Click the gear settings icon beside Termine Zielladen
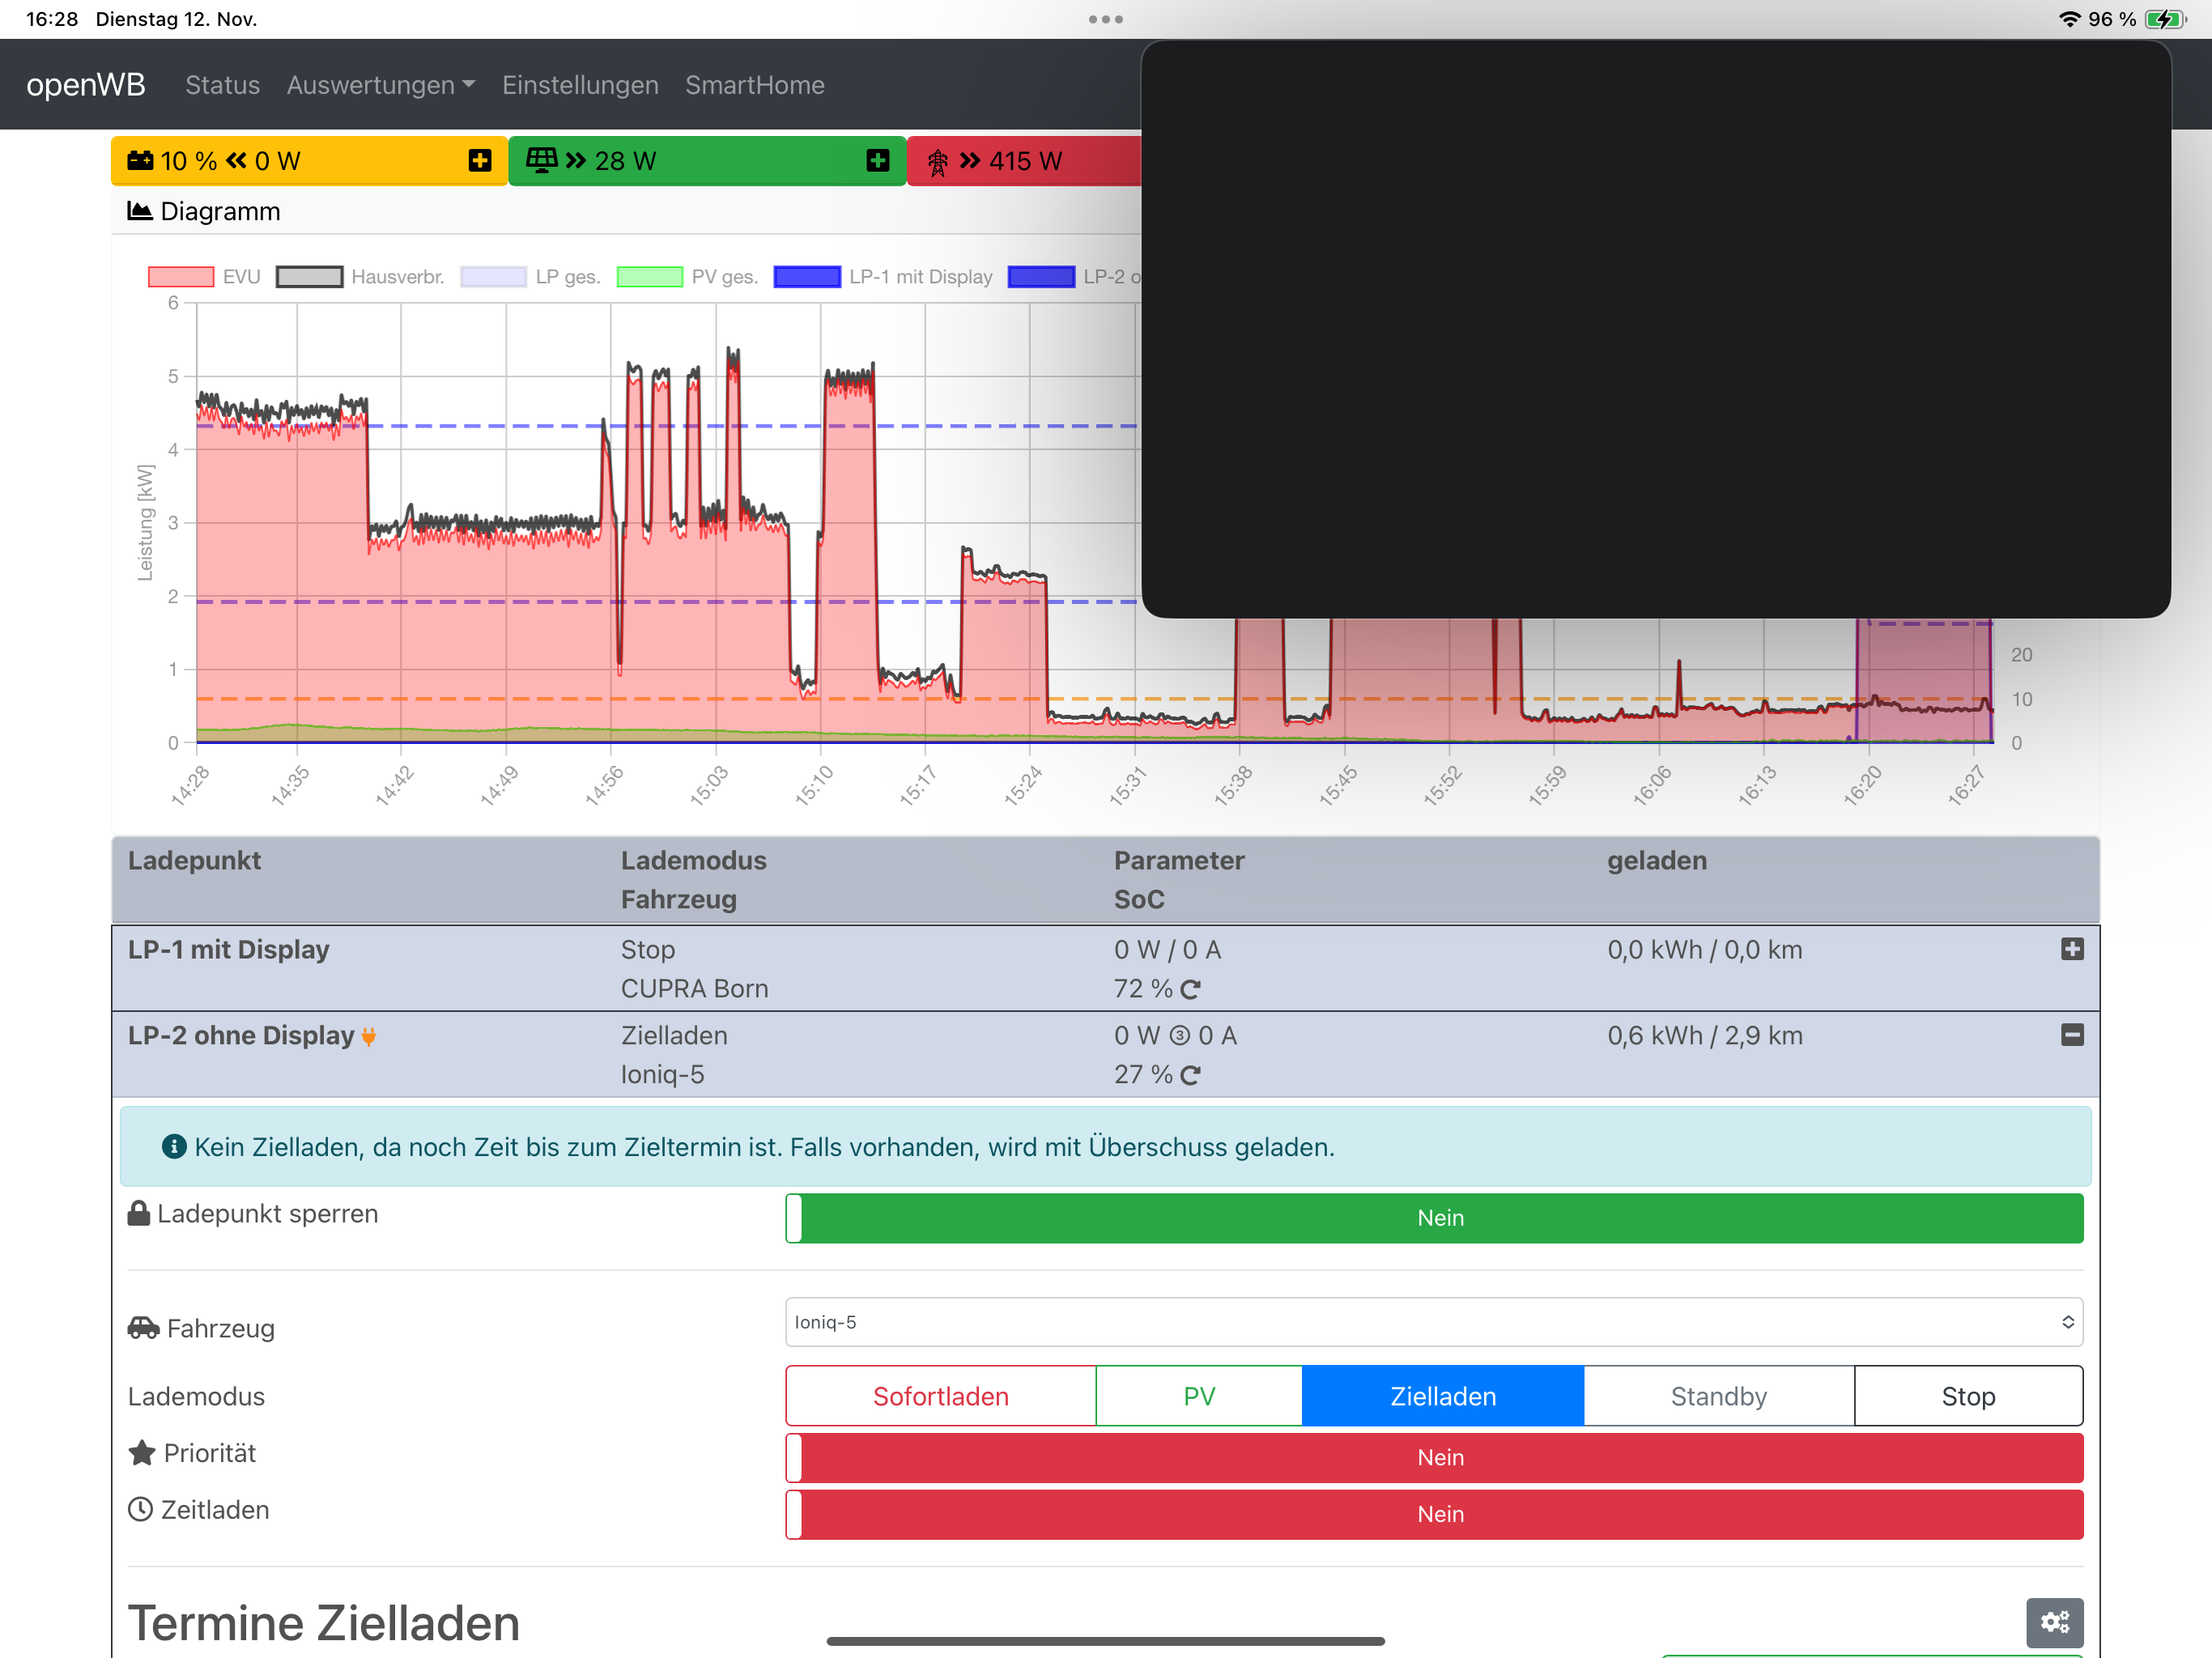The image size is (2212, 1658). (2054, 1621)
